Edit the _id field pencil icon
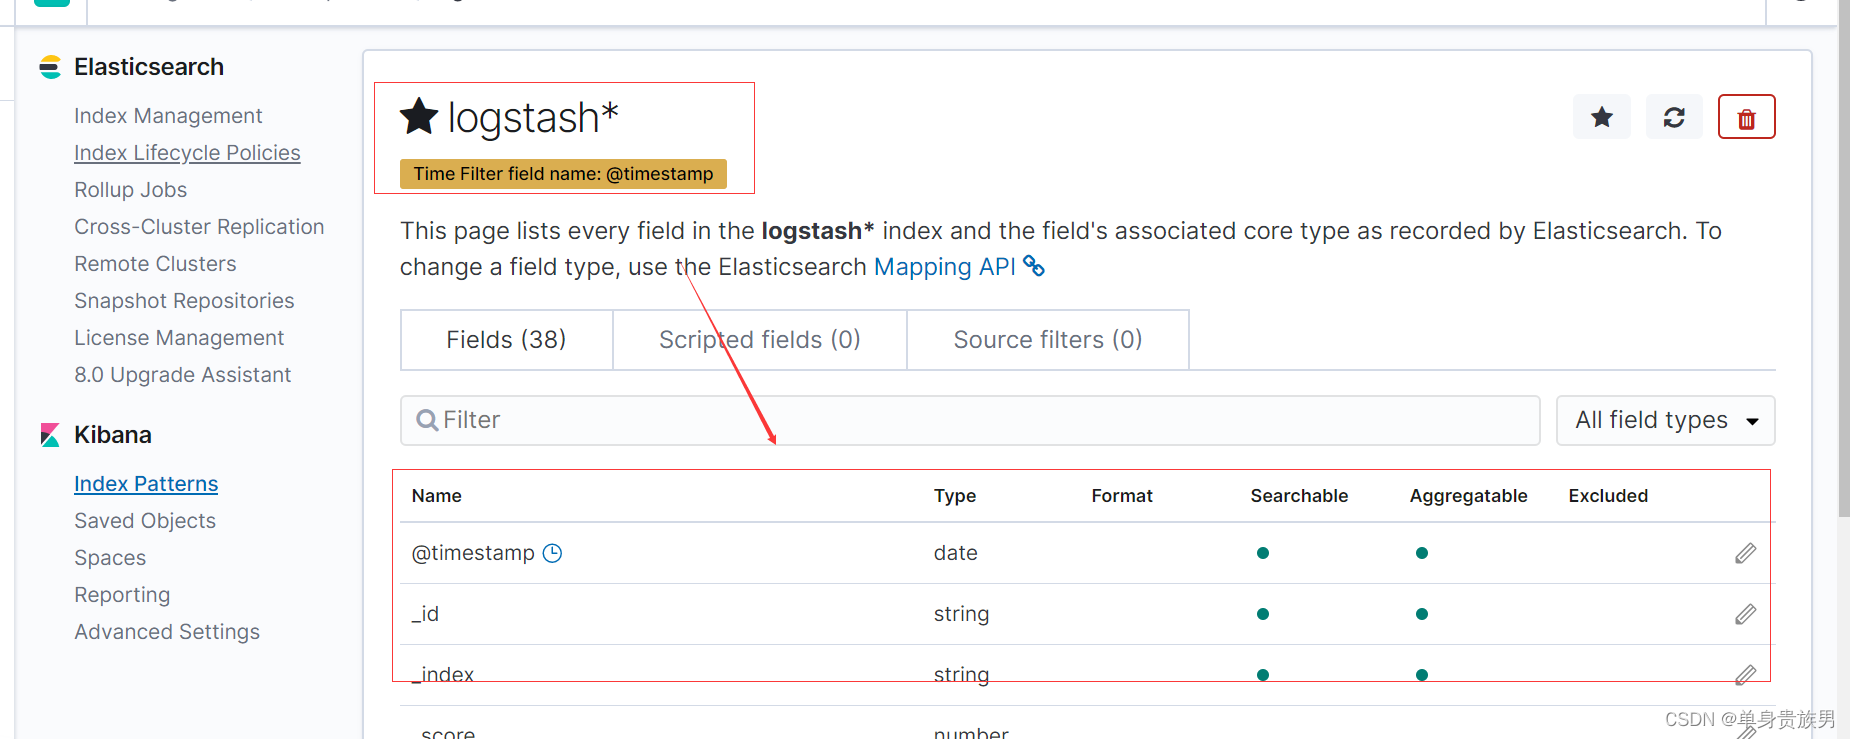1850x739 pixels. (1745, 614)
